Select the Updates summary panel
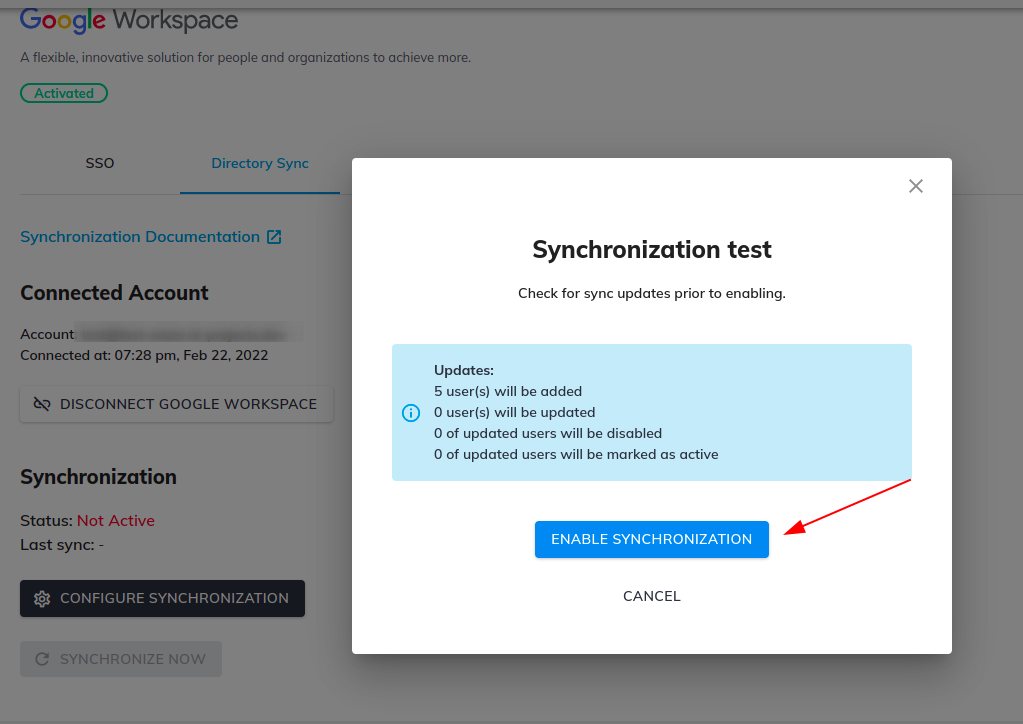 [x=651, y=412]
